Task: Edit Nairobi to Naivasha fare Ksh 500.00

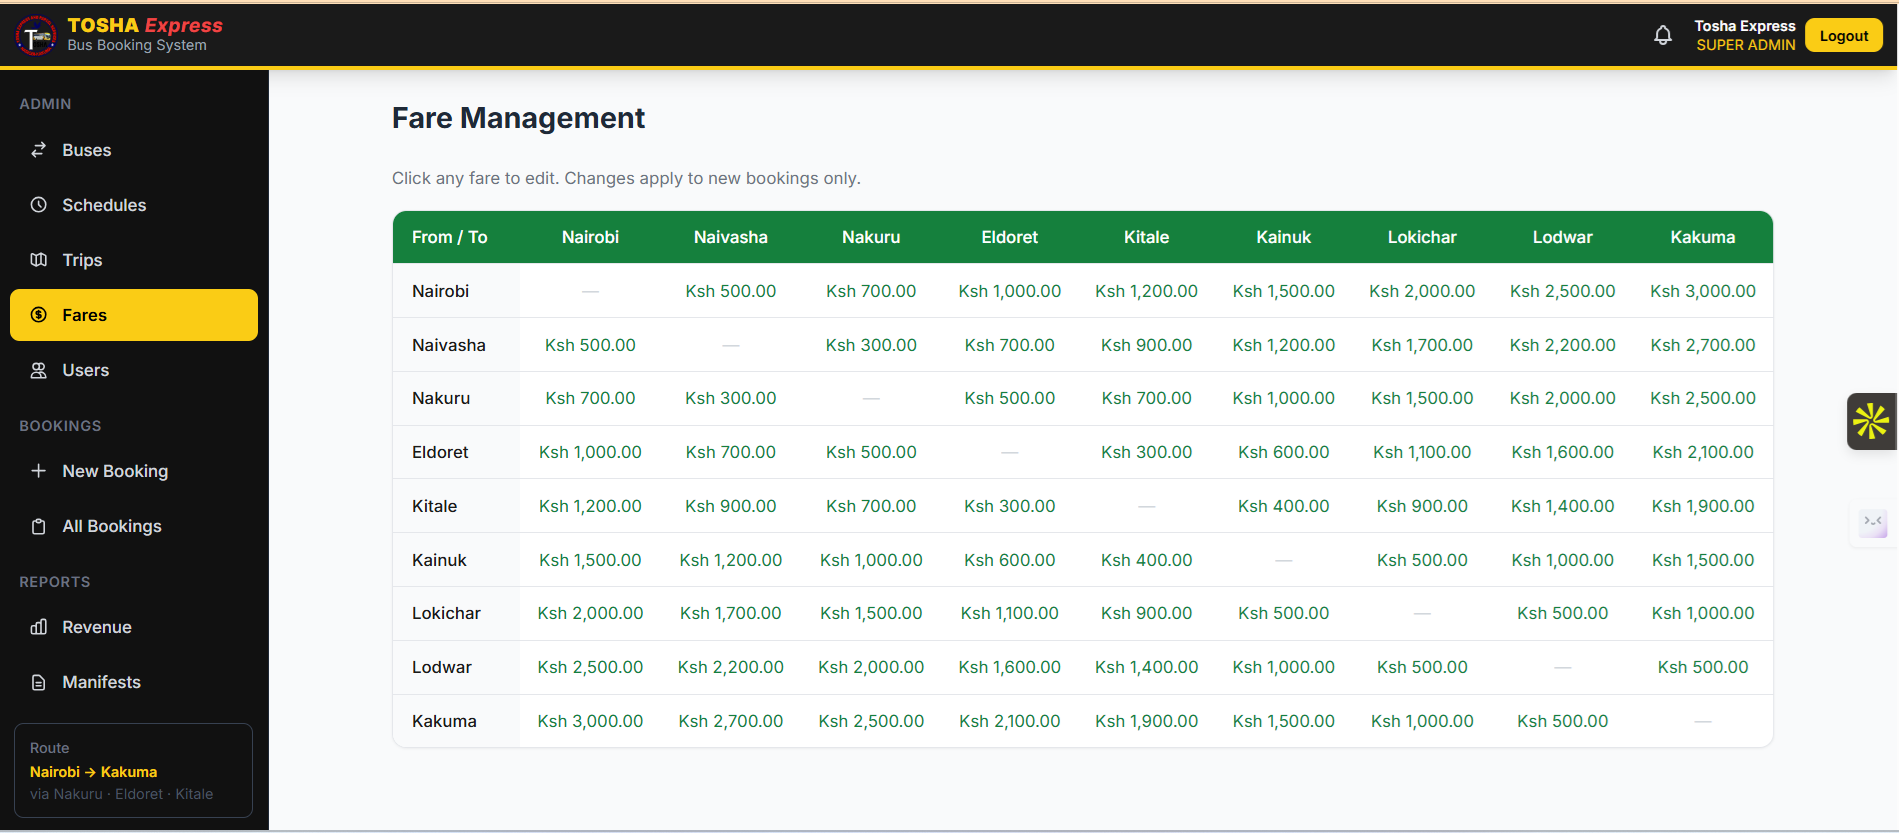Action: (731, 291)
